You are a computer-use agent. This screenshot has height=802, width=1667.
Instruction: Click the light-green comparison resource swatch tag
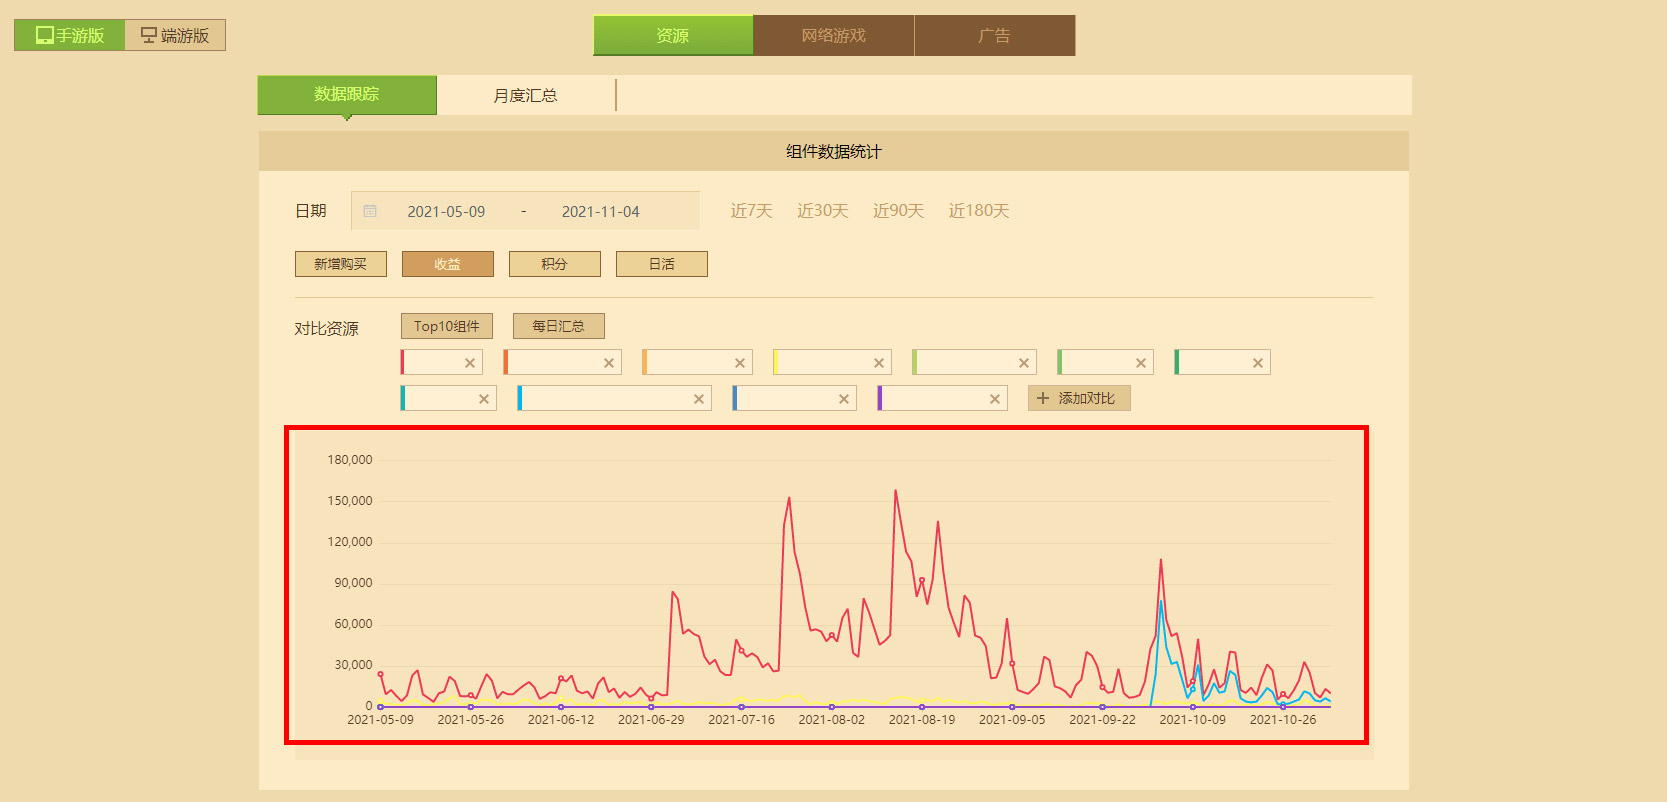coord(915,362)
